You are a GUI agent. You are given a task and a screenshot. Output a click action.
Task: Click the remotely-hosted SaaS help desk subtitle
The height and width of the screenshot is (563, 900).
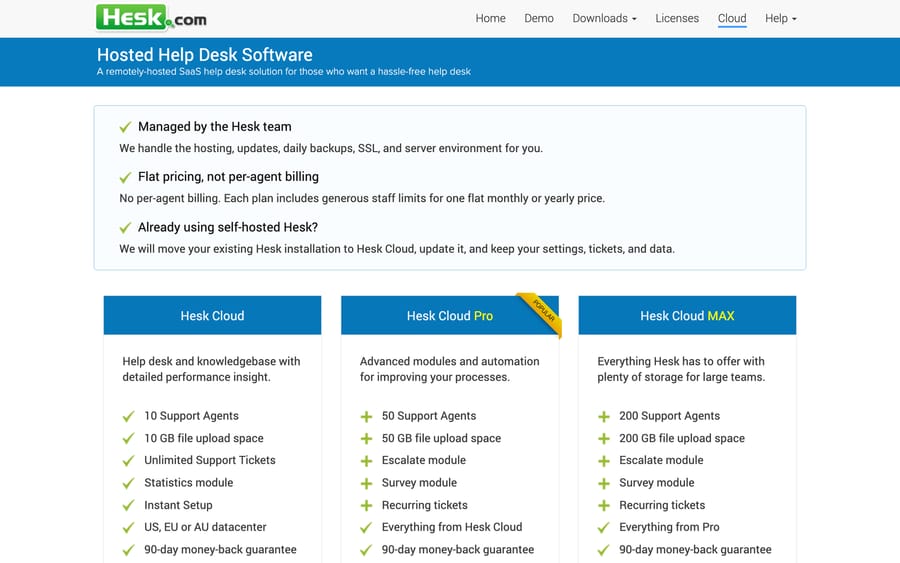[284, 72]
